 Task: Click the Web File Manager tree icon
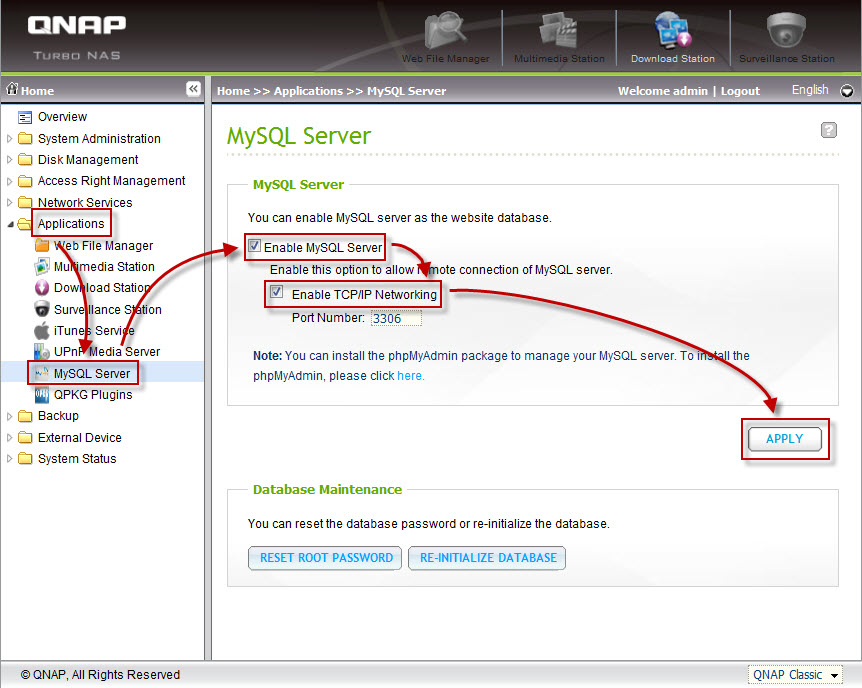click(42, 245)
